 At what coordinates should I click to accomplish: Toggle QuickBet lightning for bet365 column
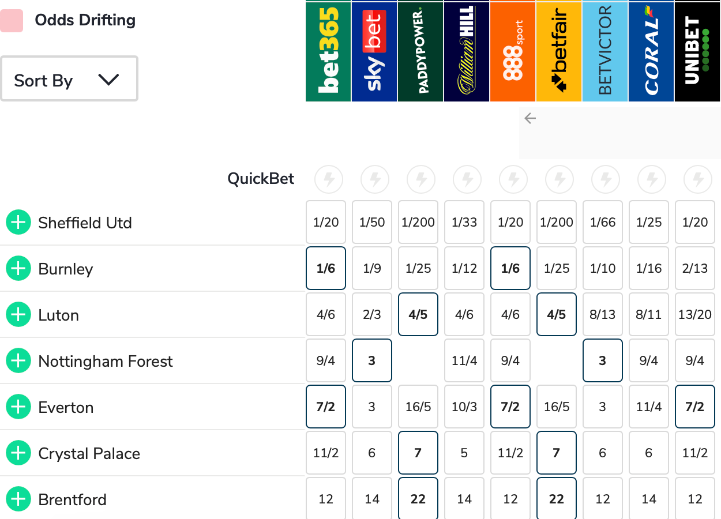point(328,179)
